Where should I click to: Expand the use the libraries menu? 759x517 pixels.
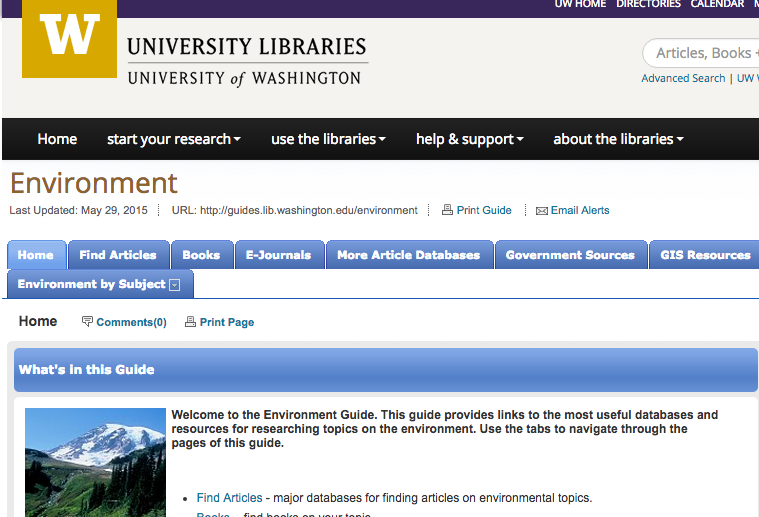328,139
